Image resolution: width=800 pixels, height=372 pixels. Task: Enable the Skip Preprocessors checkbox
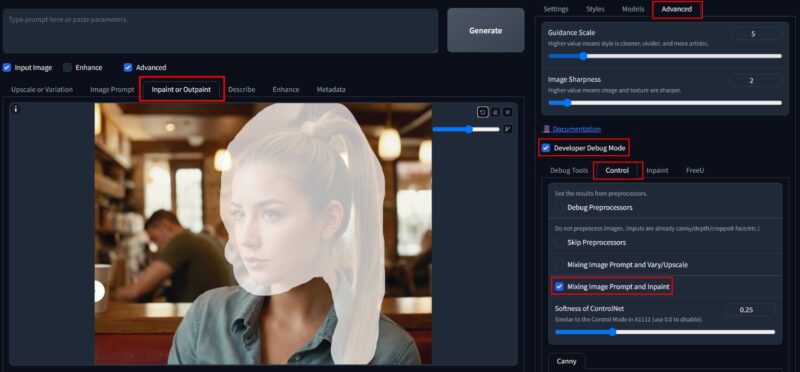click(x=560, y=242)
